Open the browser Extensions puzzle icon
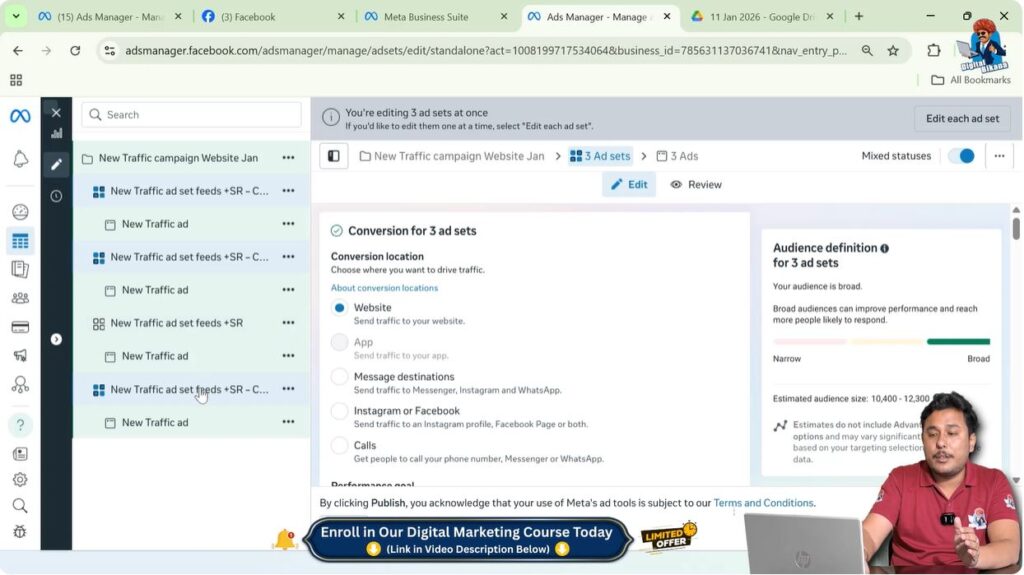 point(933,50)
